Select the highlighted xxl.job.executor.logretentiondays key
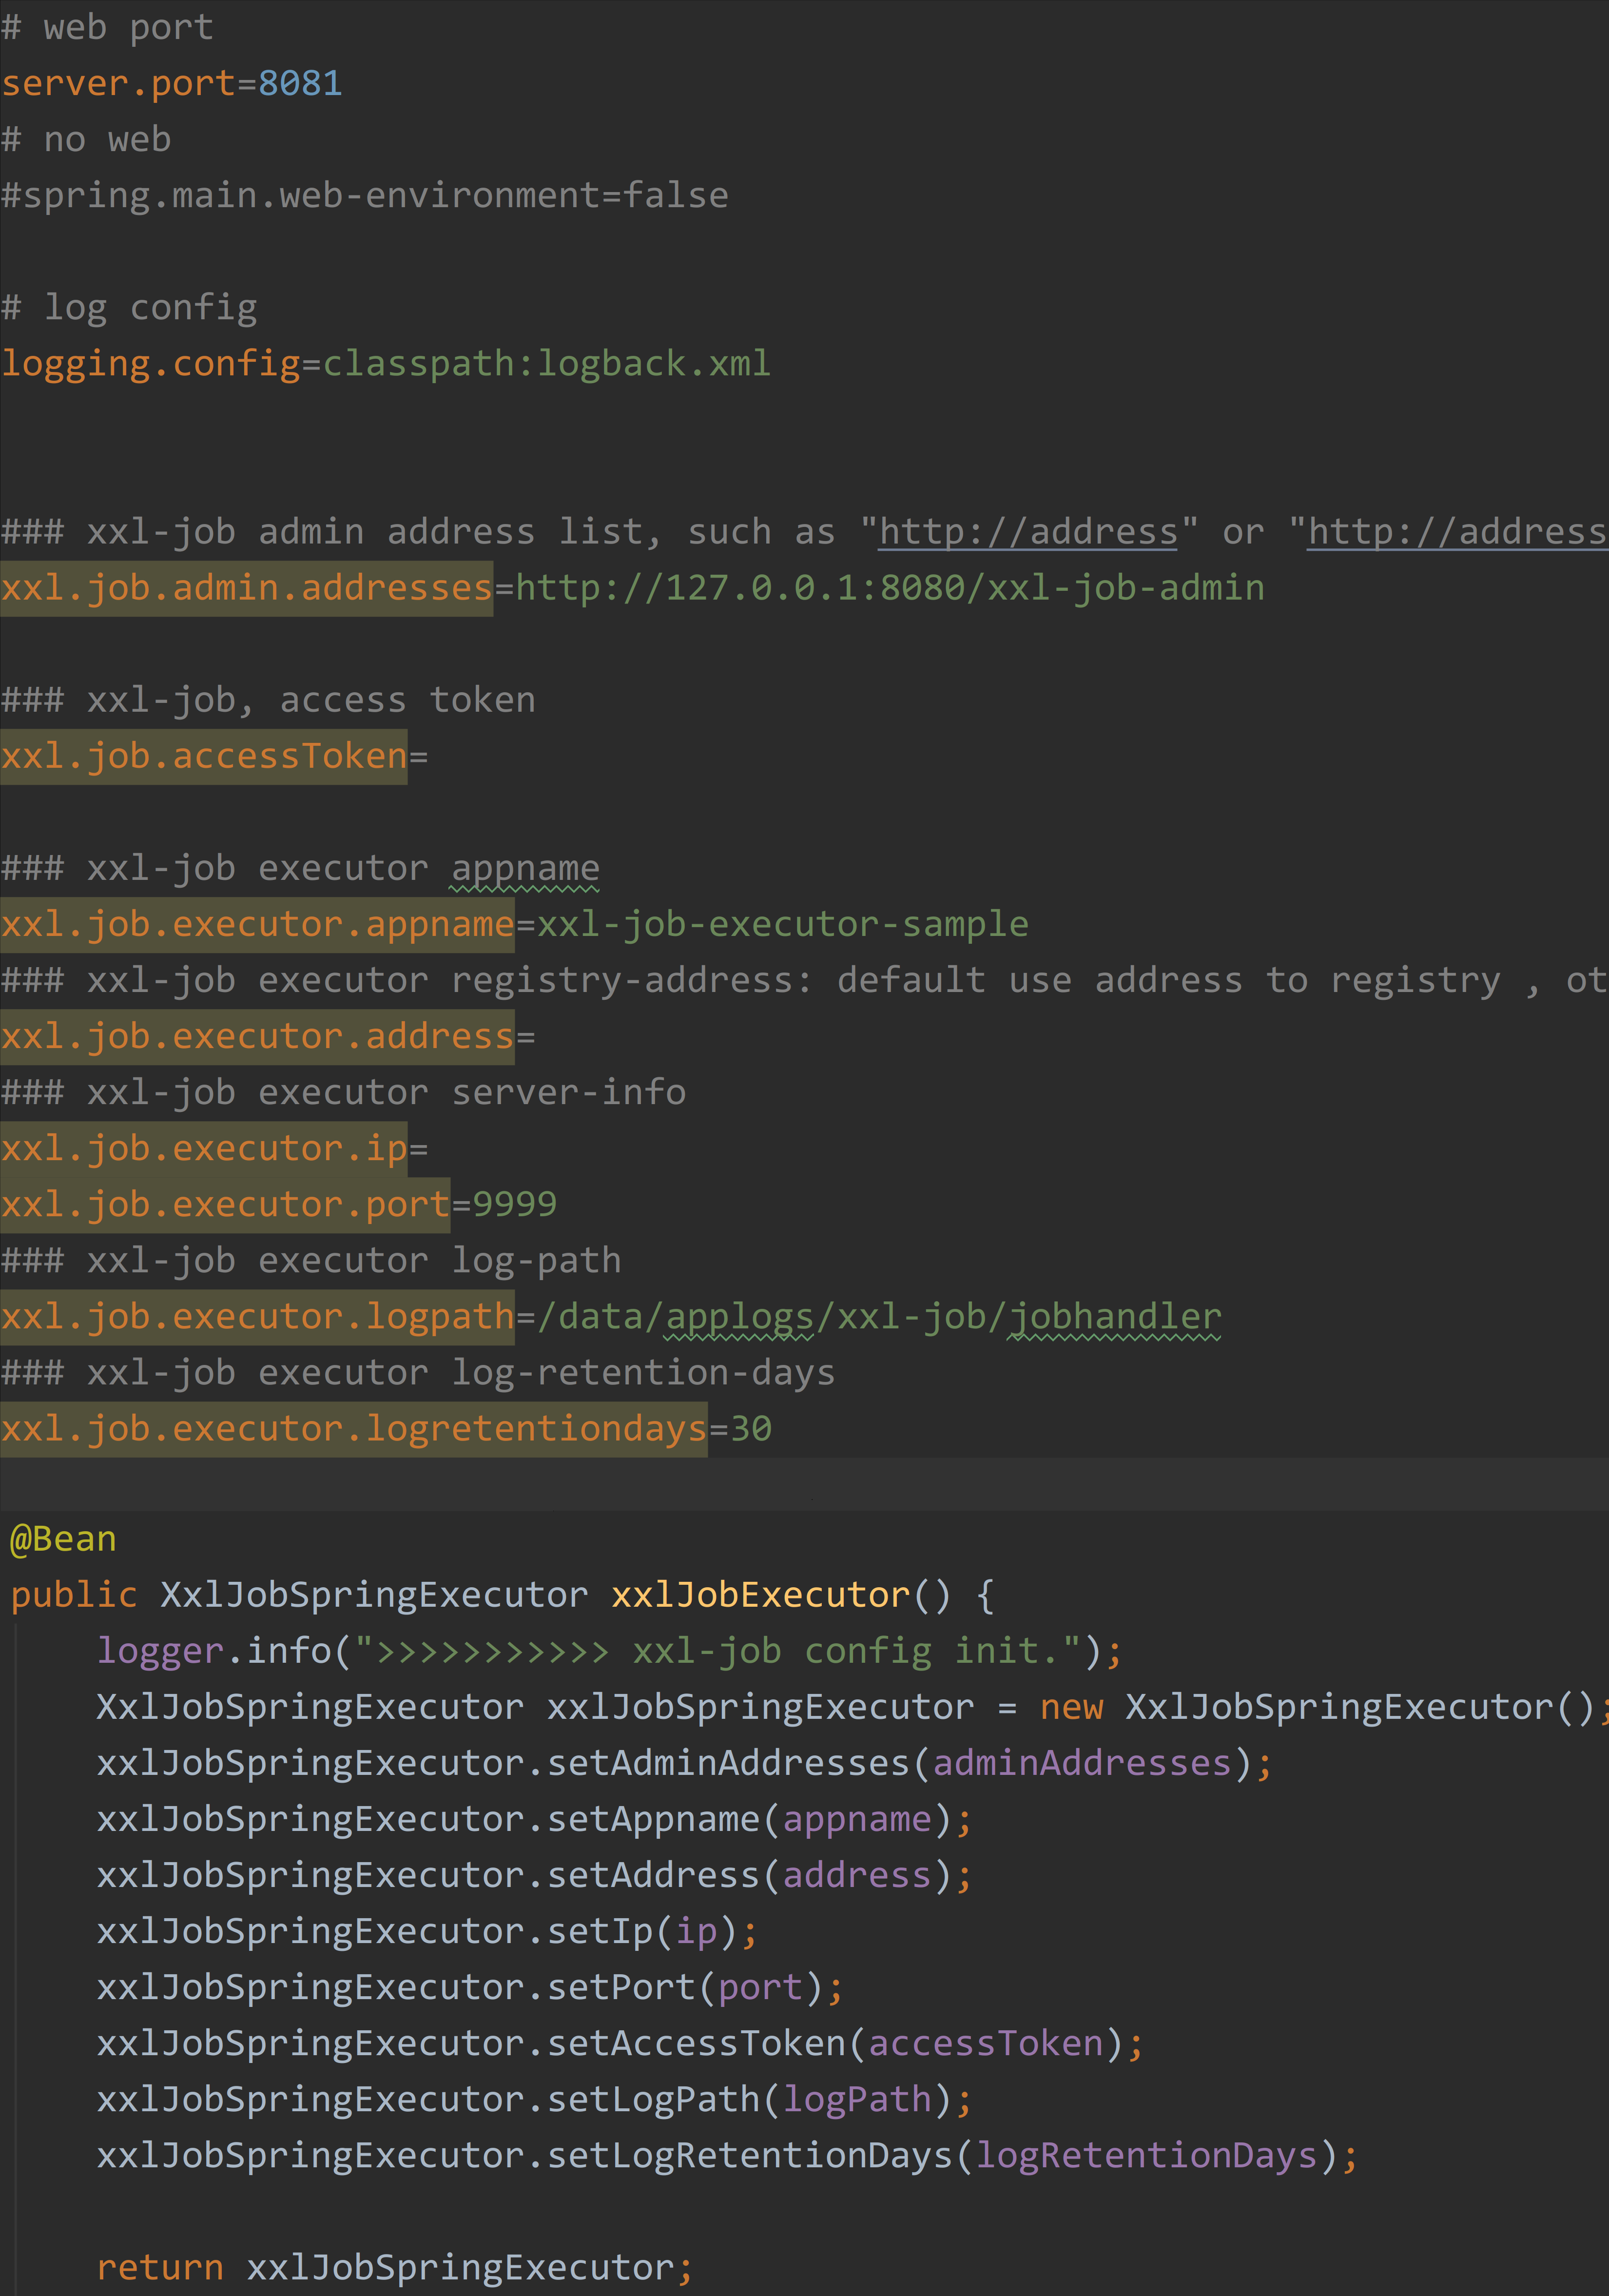This screenshot has width=1609, height=2296. coord(352,1428)
